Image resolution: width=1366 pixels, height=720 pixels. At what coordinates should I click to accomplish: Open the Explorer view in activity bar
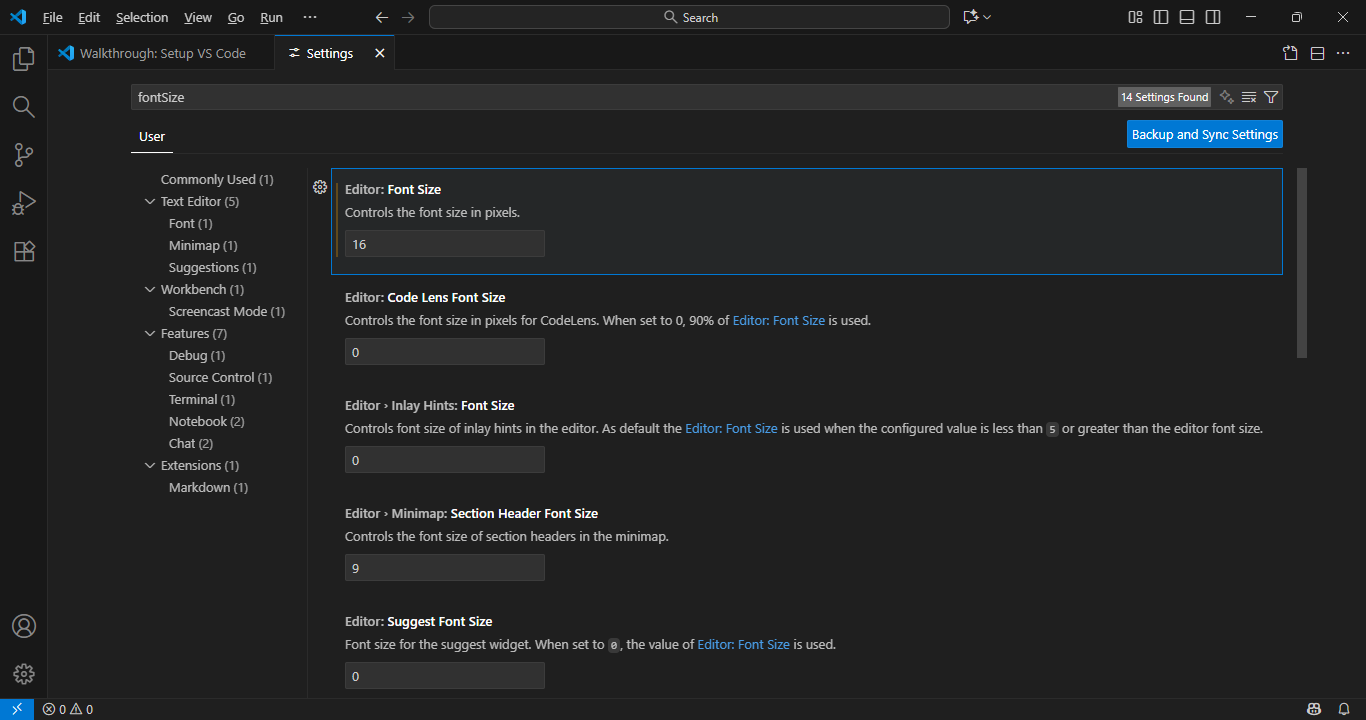coord(24,60)
